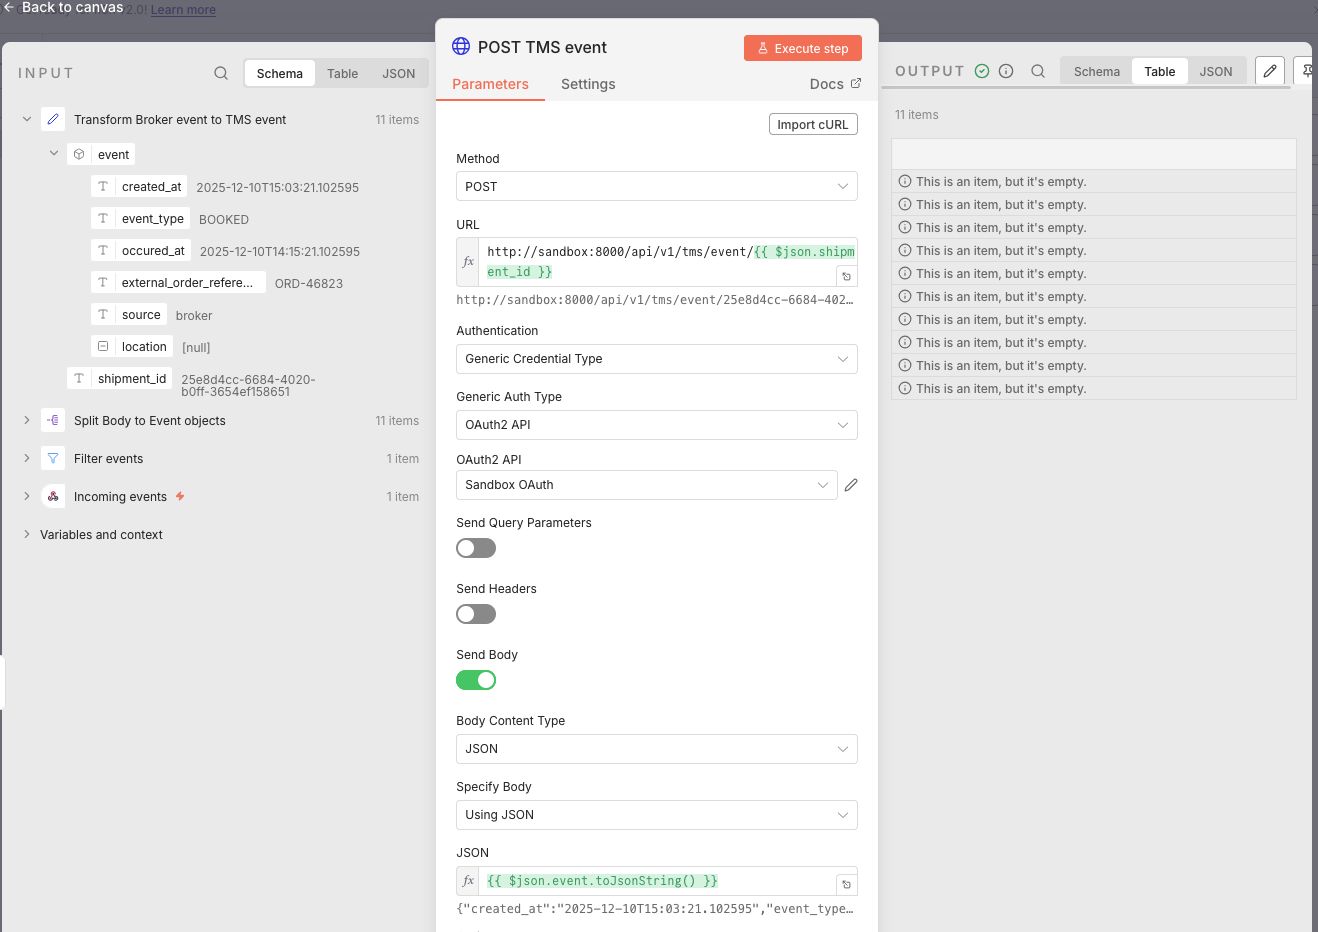This screenshot has height=932, width=1318.
Task: Click the URL expression input field
Action: pos(660,261)
